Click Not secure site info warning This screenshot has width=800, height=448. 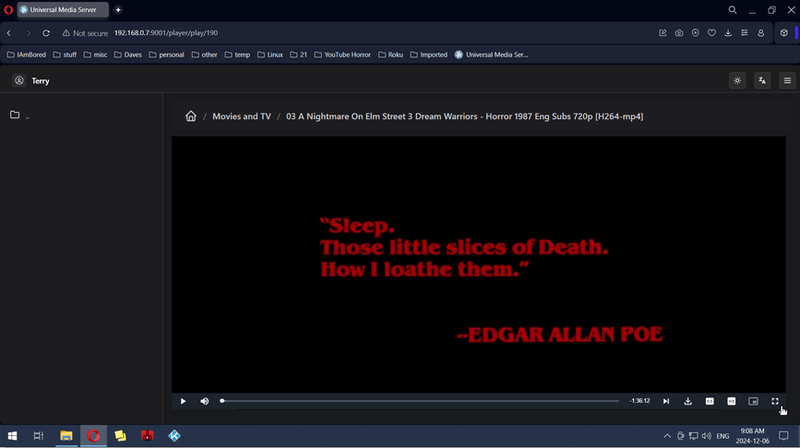pyautogui.click(x=85, y=33)
